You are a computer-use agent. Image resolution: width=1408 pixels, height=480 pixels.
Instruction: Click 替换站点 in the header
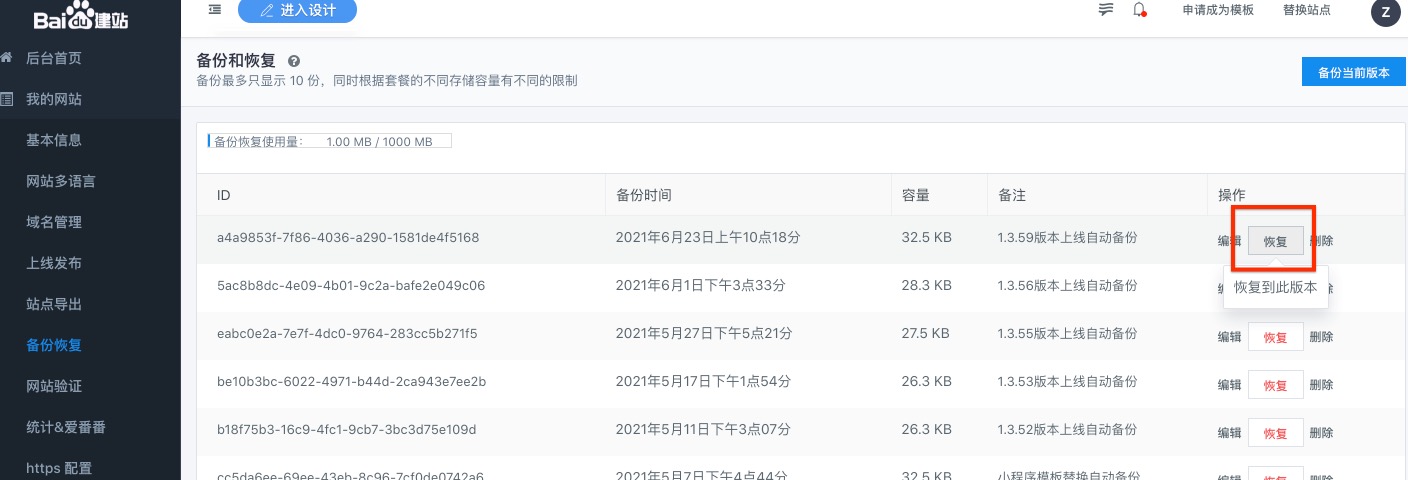pyautogui.click(x=1306, y=10)
